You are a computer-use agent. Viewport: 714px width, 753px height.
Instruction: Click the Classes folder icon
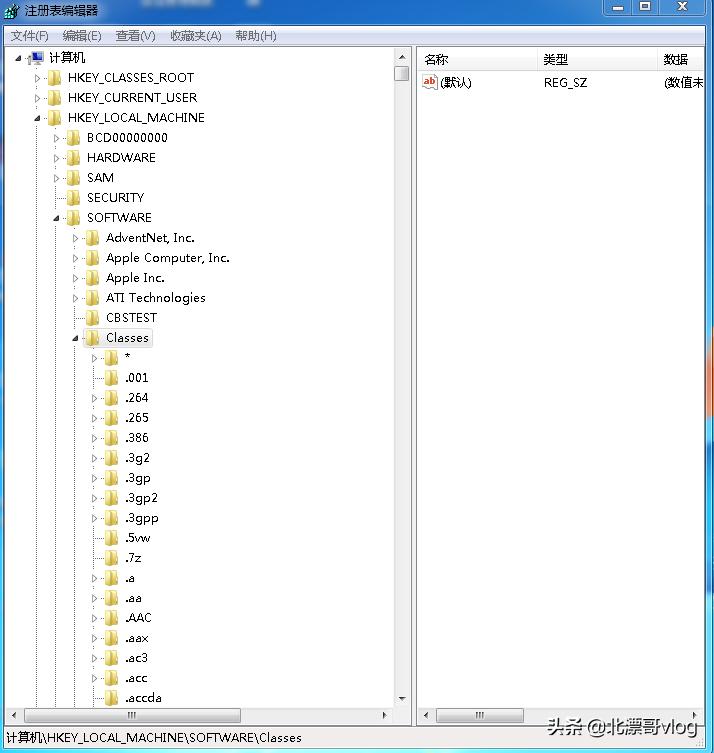pyautogui.click(x=93, y=338)
